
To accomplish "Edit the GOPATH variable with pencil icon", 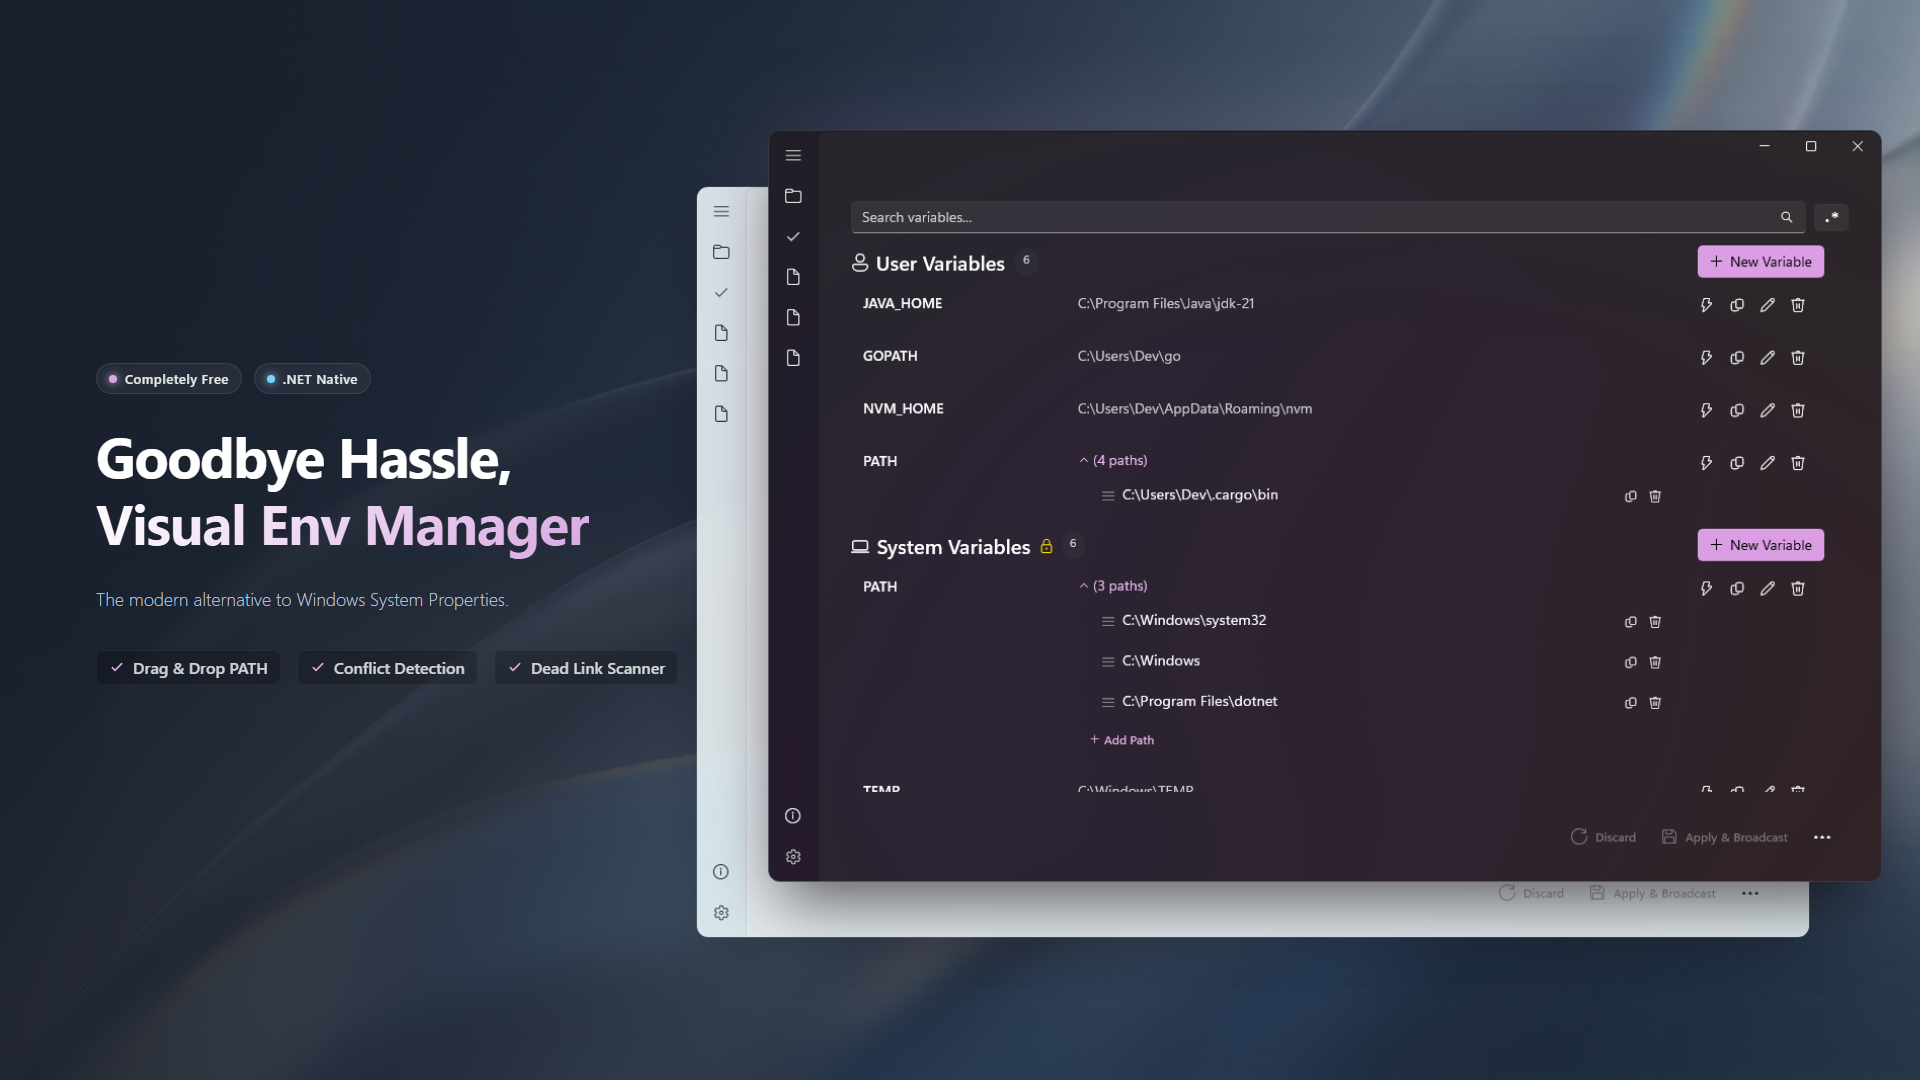I will point(1767,358).
